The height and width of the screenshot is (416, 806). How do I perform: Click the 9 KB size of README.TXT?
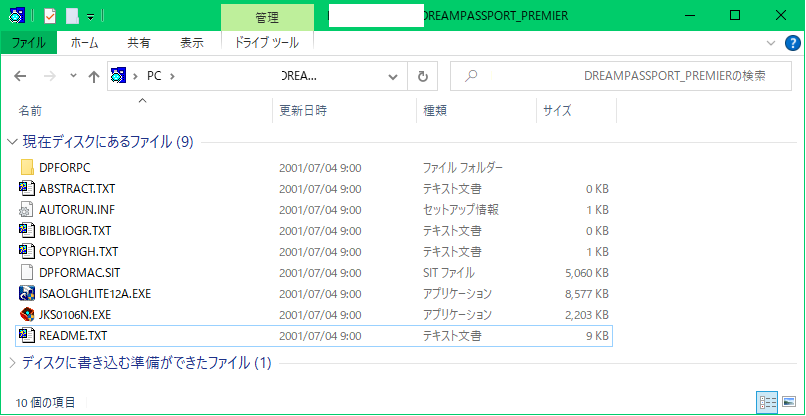pyautogui.click(x=596, y=336)
